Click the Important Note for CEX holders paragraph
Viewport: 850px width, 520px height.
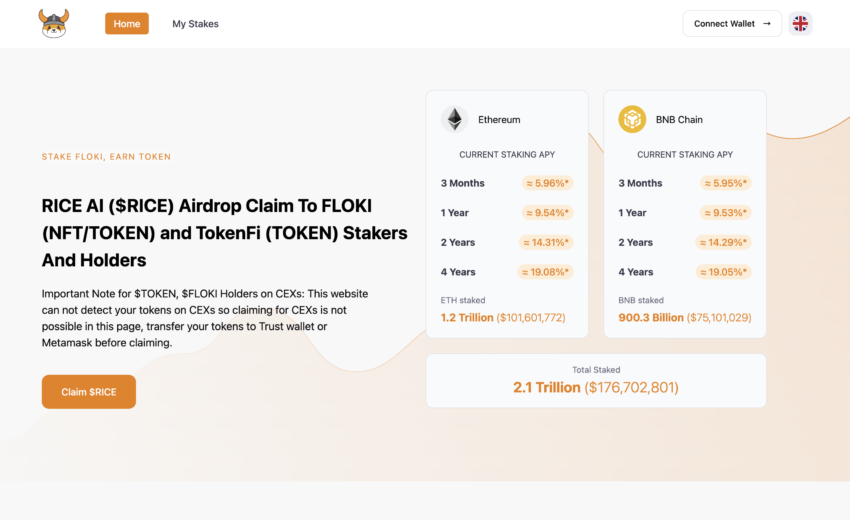(205, 318)
